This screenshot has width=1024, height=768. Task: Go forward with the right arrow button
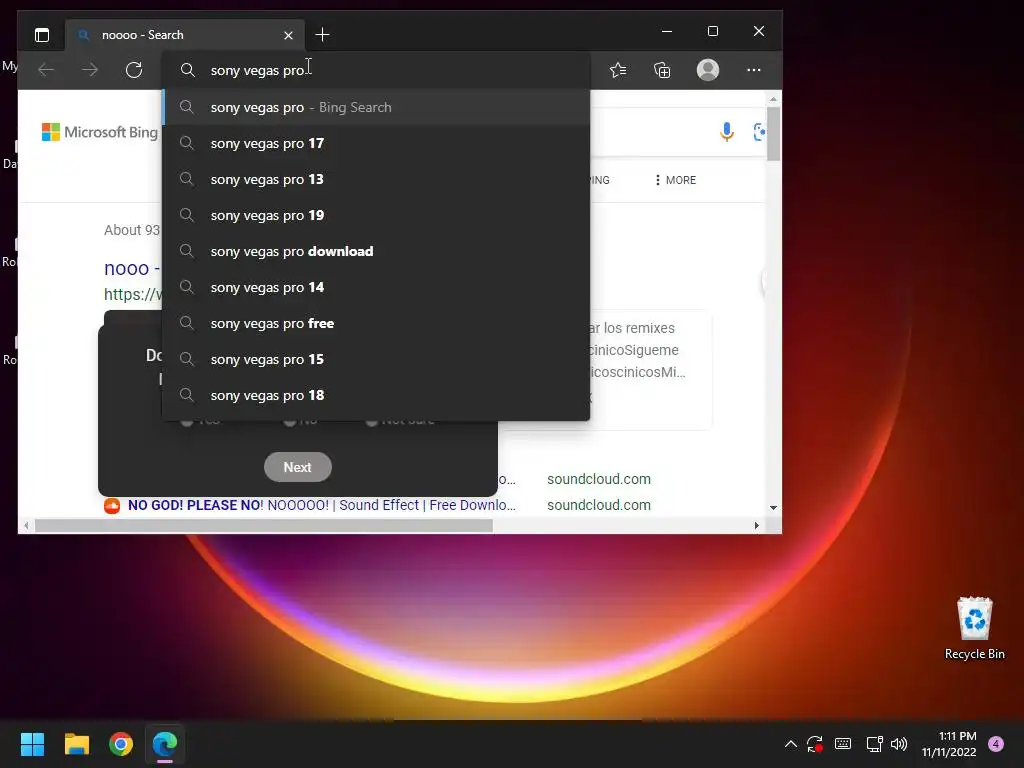point(90,70)
